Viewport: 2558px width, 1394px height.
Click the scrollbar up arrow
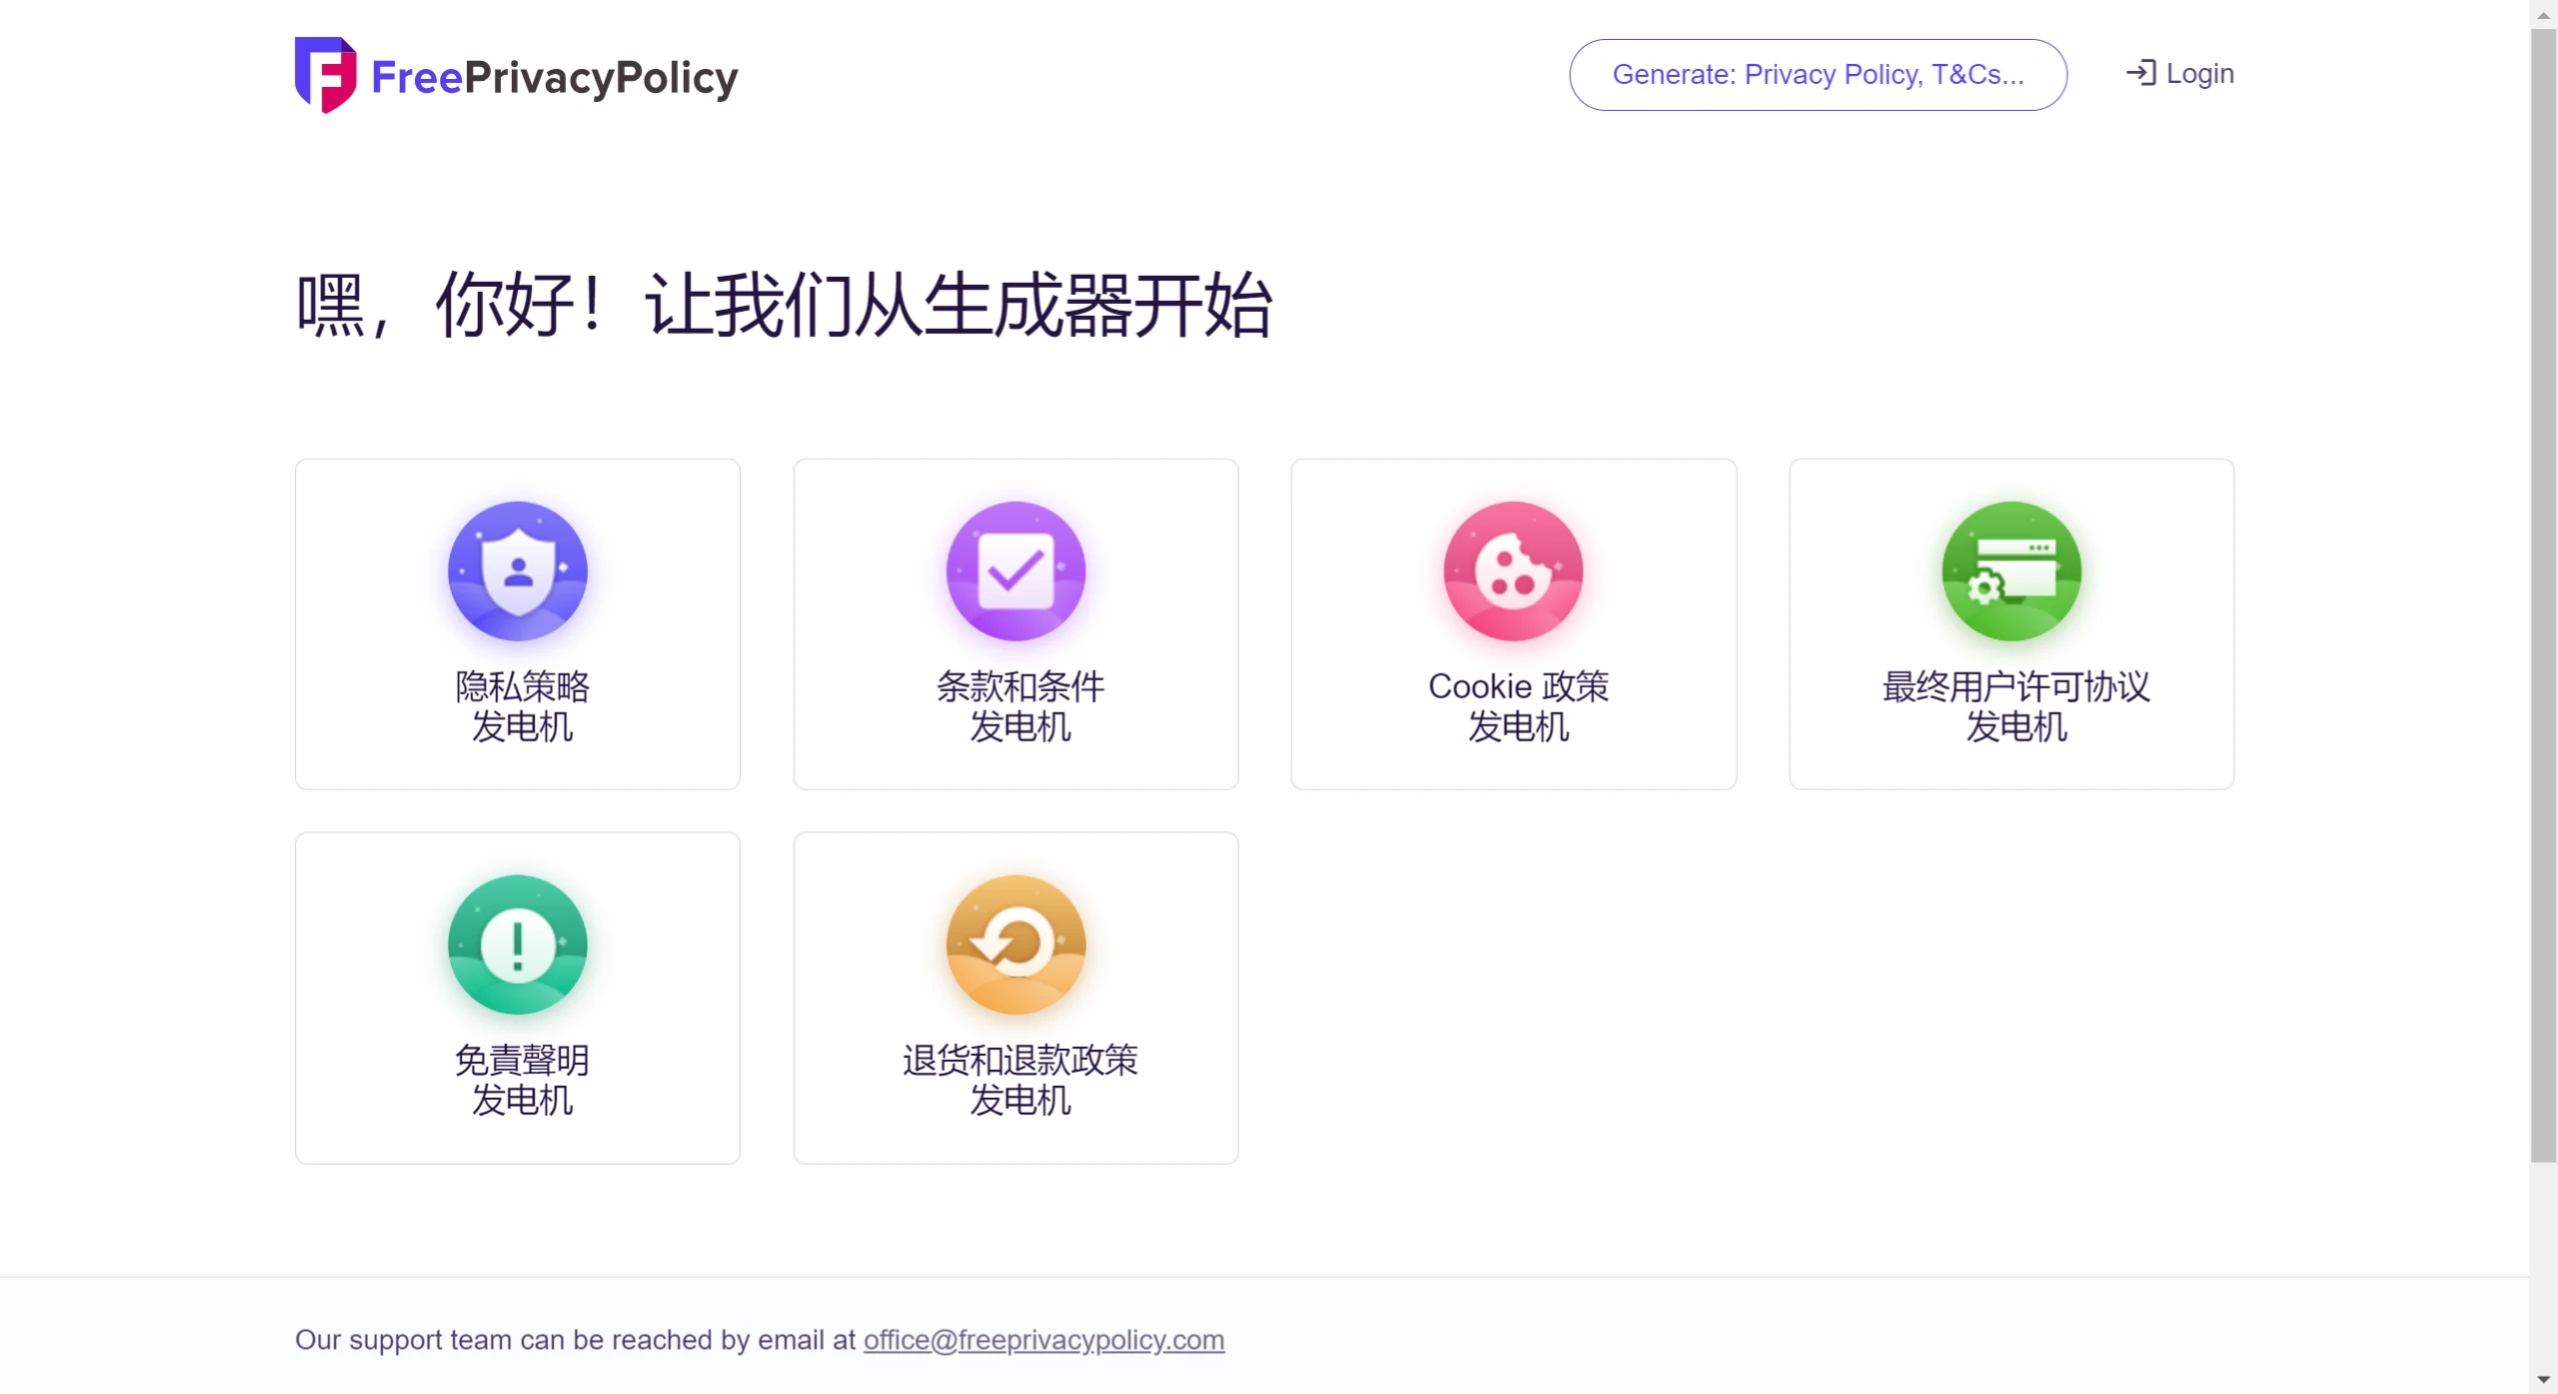coord(2544,11)
